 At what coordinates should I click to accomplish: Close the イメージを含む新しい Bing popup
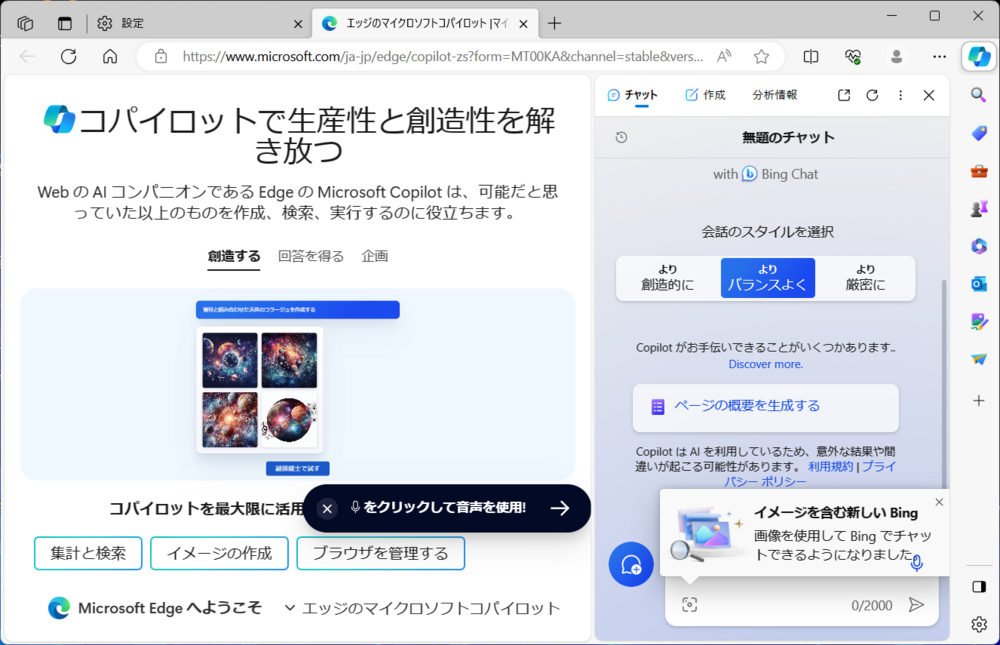tap(939, 503)
